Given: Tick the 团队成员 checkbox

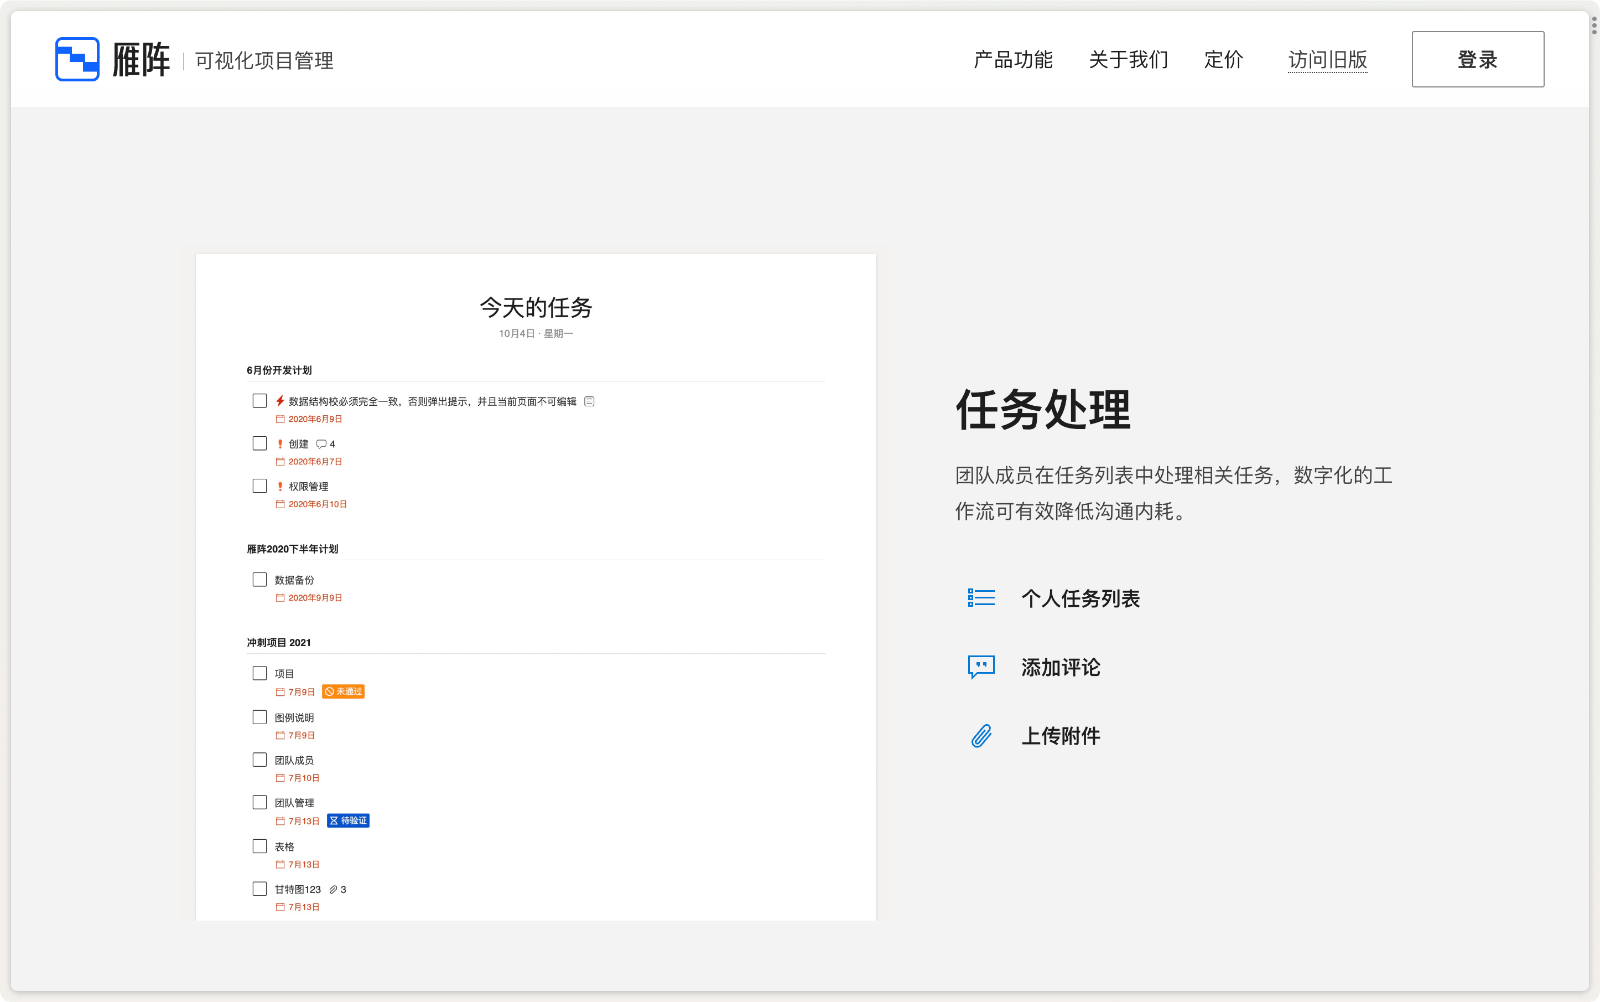Looking at the screenshot, I should [x=260, y=759].
